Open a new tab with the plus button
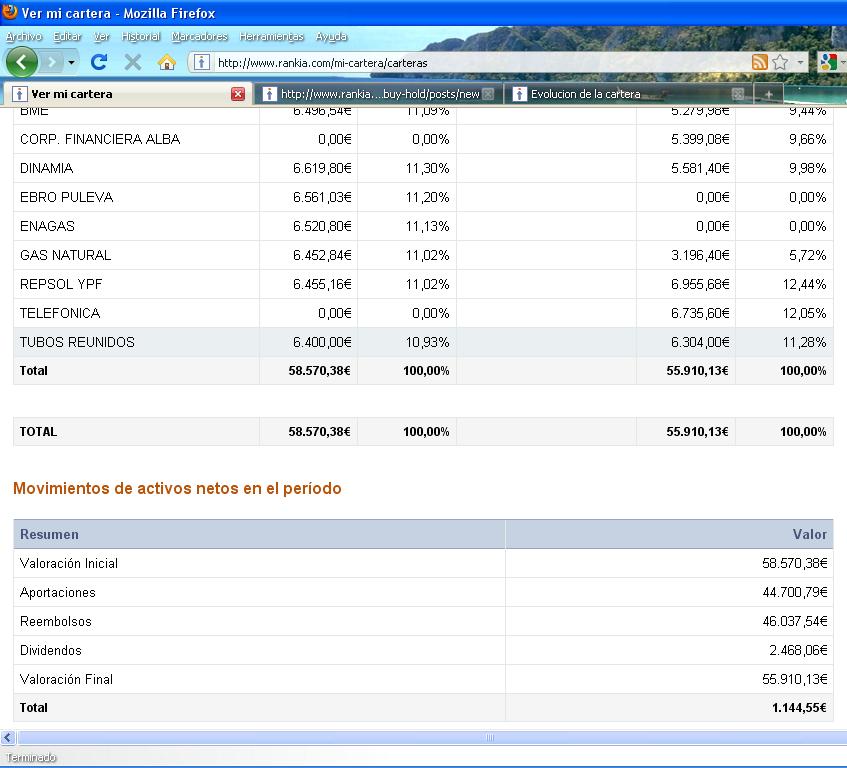This screenshot has width=847, height=768. pyautogui.click(x=768, y=94)
